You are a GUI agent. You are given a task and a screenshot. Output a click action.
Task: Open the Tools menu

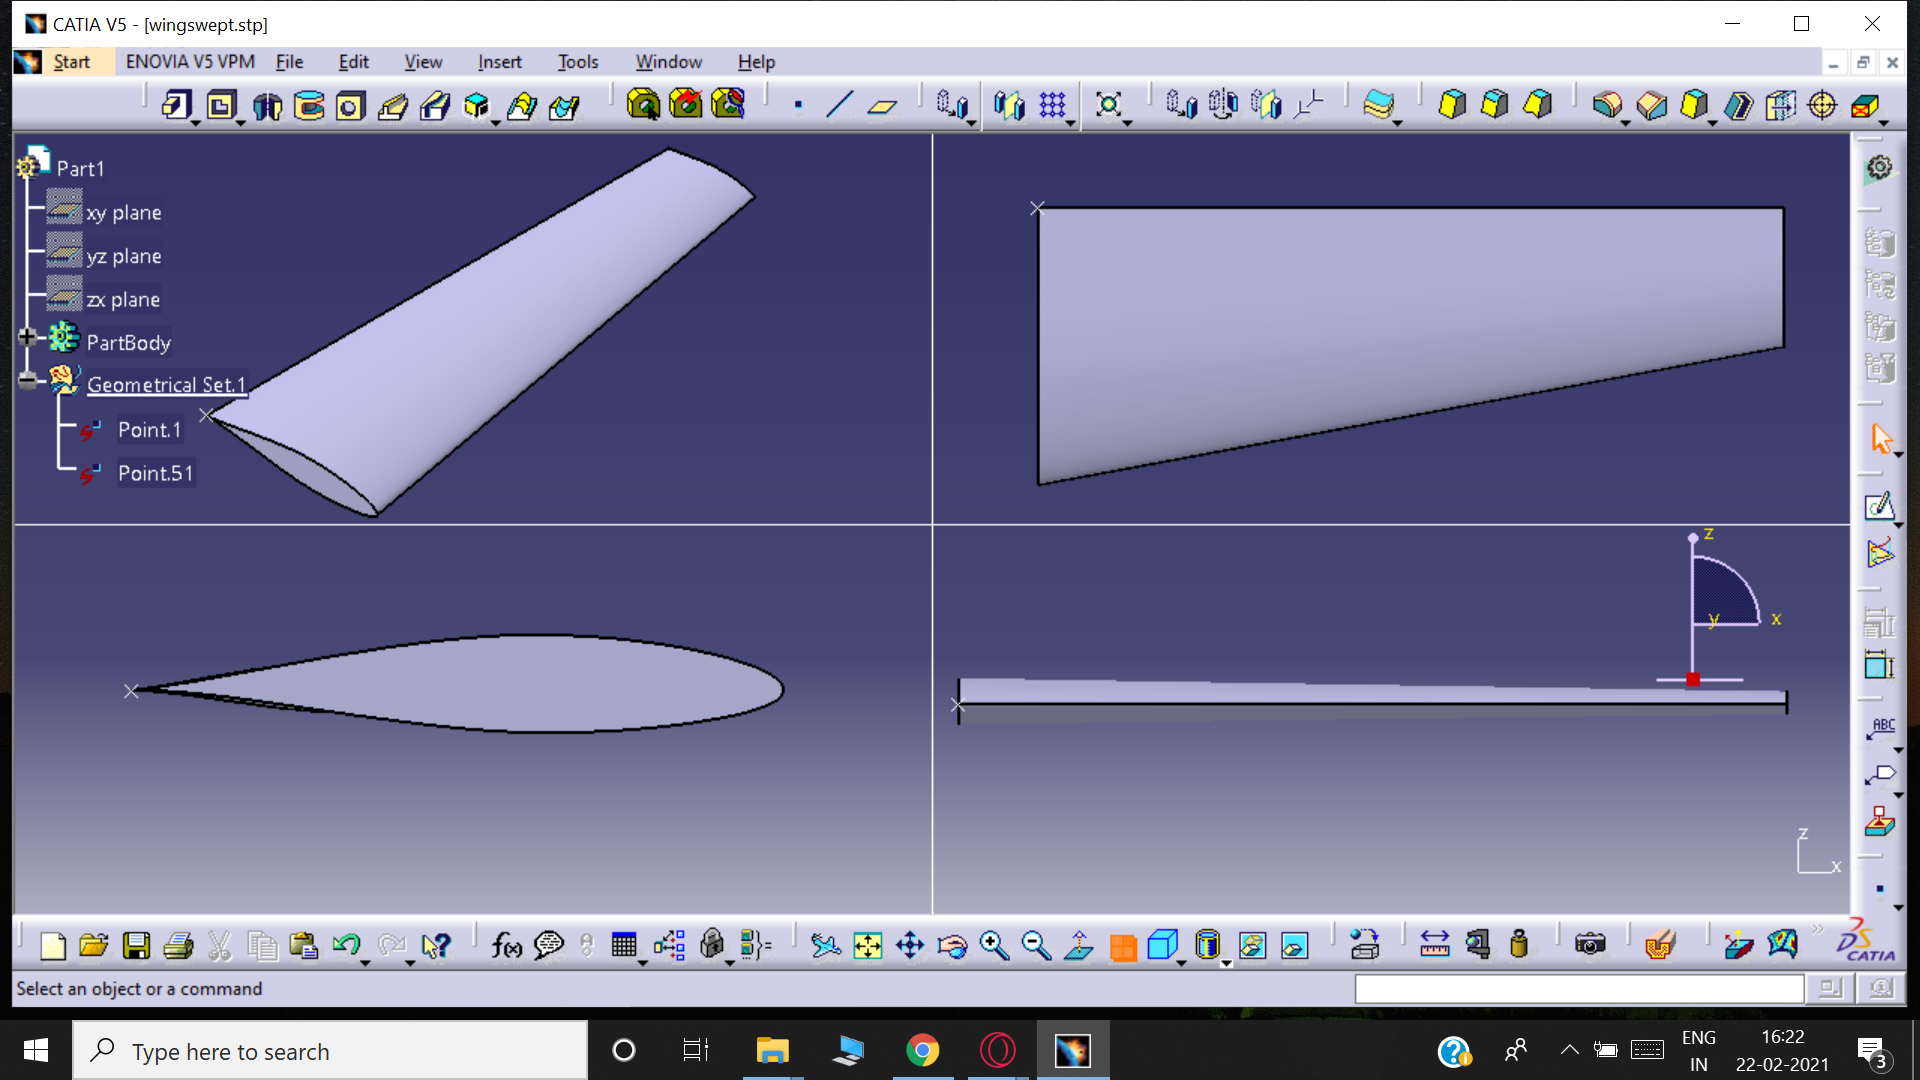[x=578, y=62]
